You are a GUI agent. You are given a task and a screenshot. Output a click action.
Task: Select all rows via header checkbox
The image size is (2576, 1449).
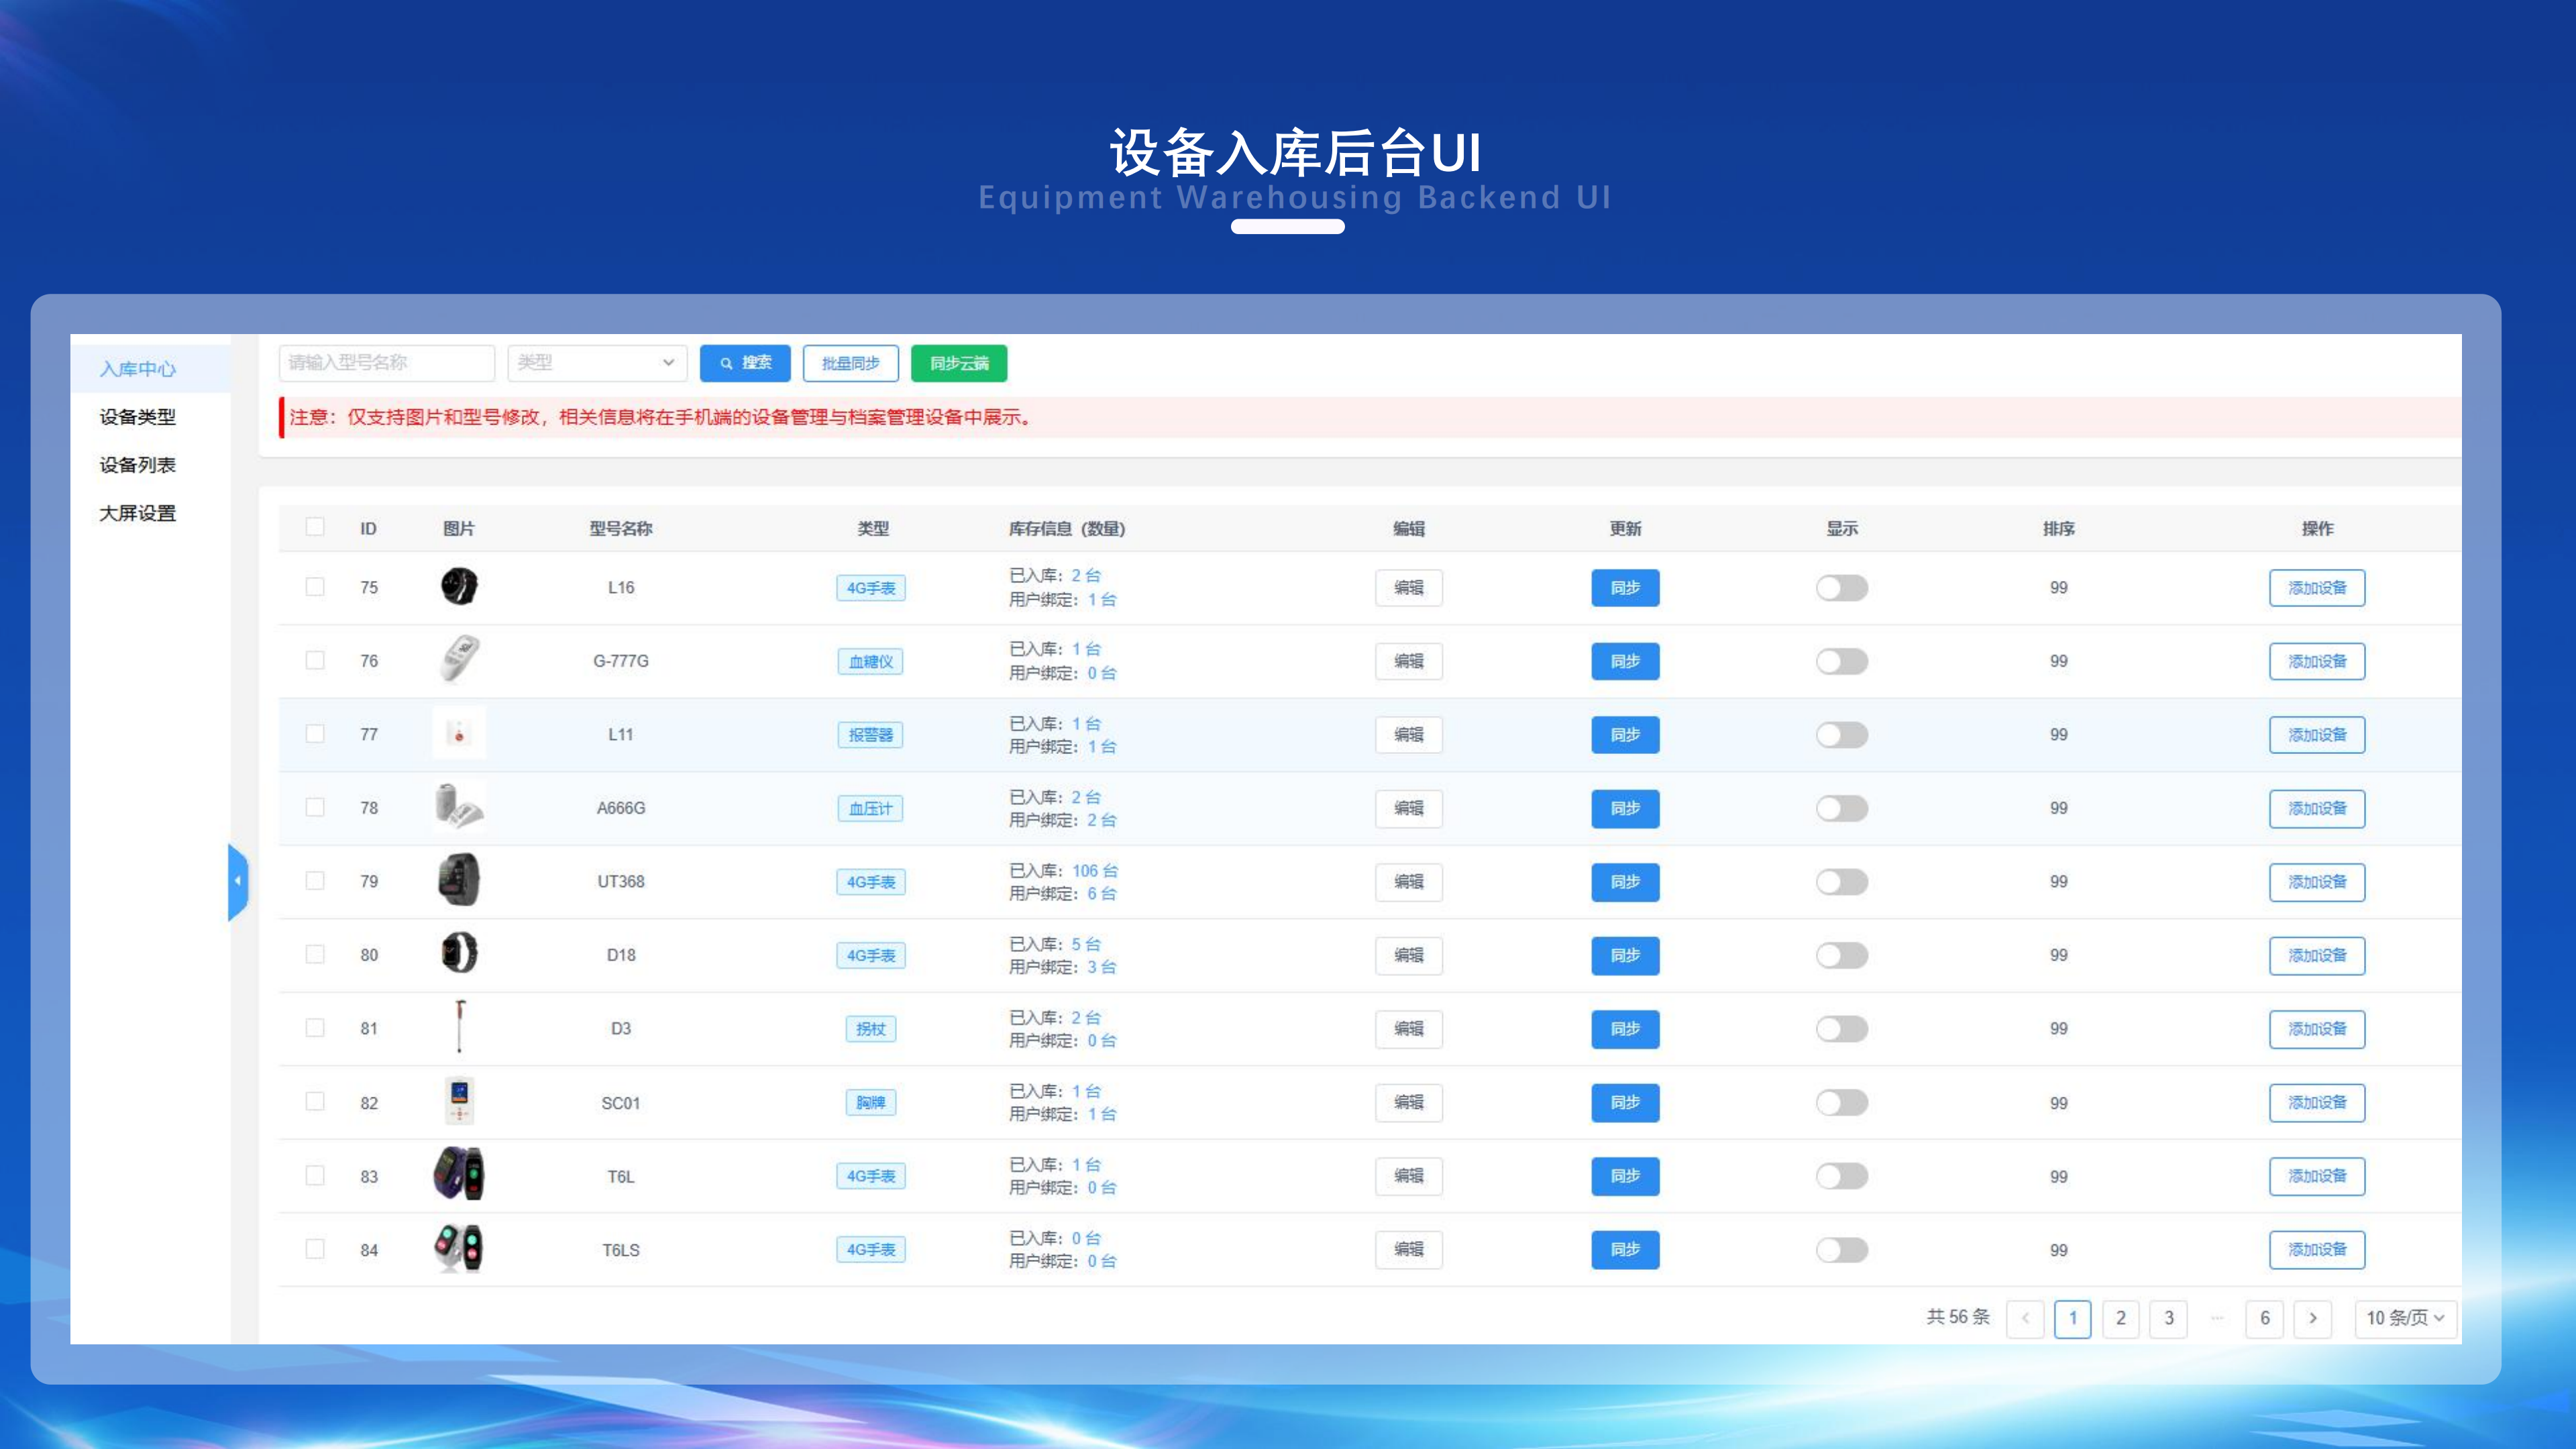(x=315, y=527)
